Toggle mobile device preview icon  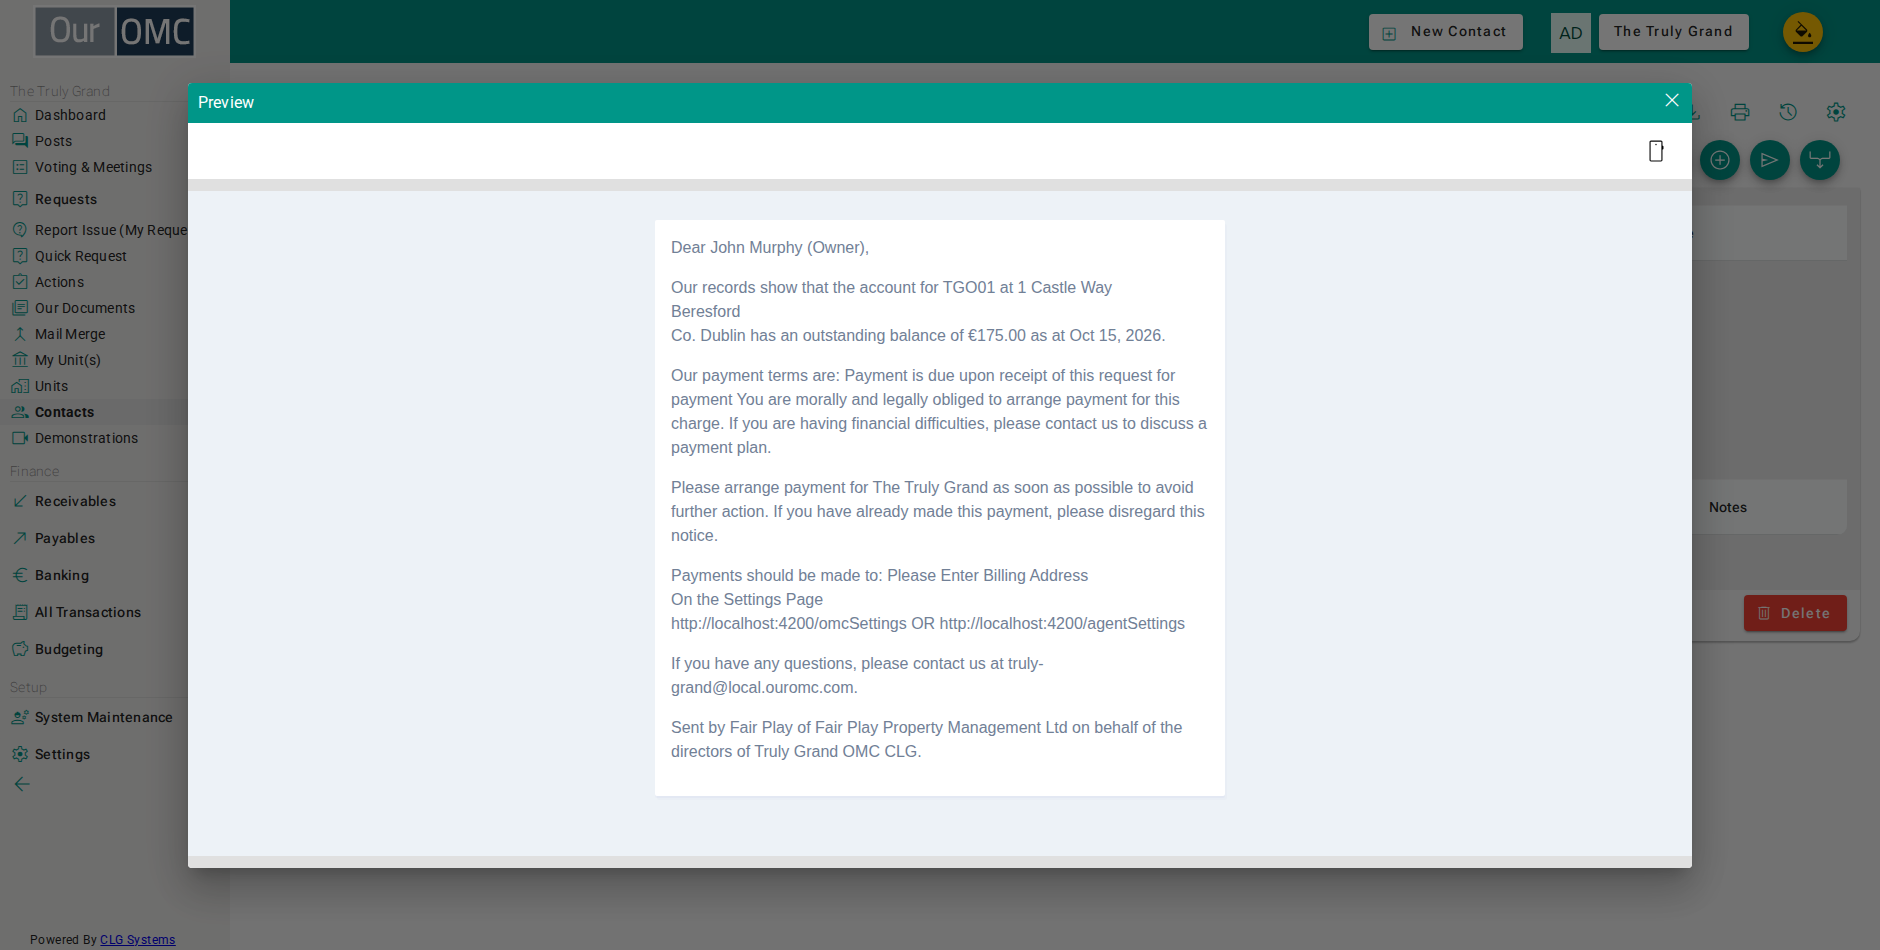[x=1656, y=151]
